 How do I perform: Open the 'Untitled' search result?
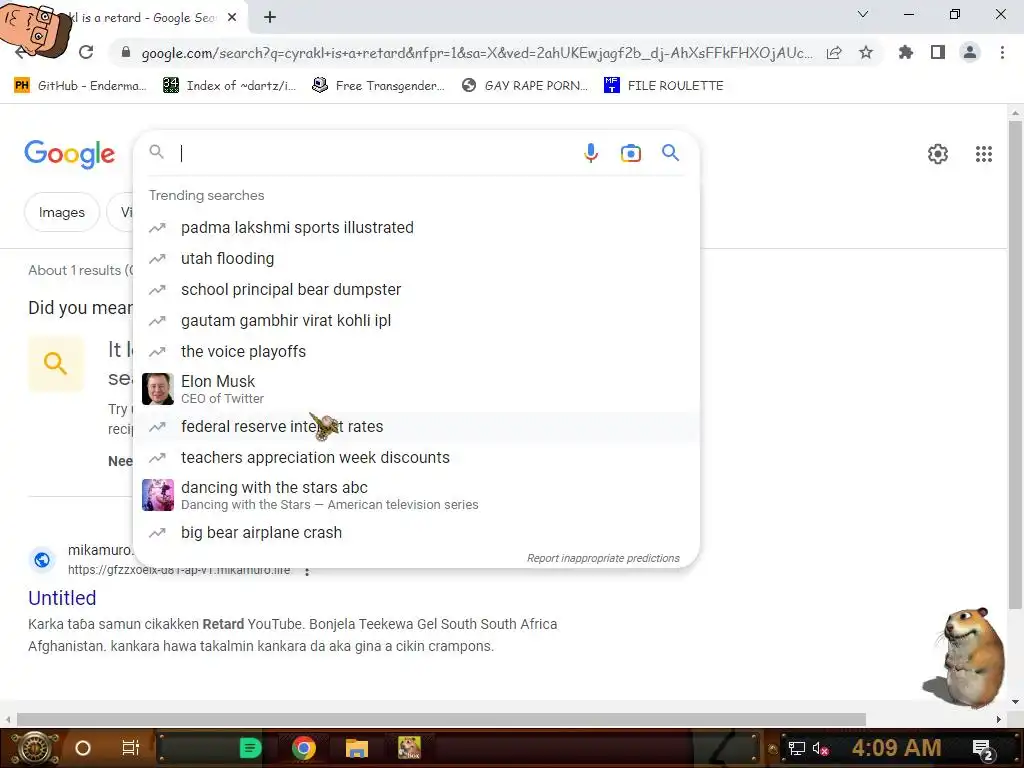[x=62, y=598]
